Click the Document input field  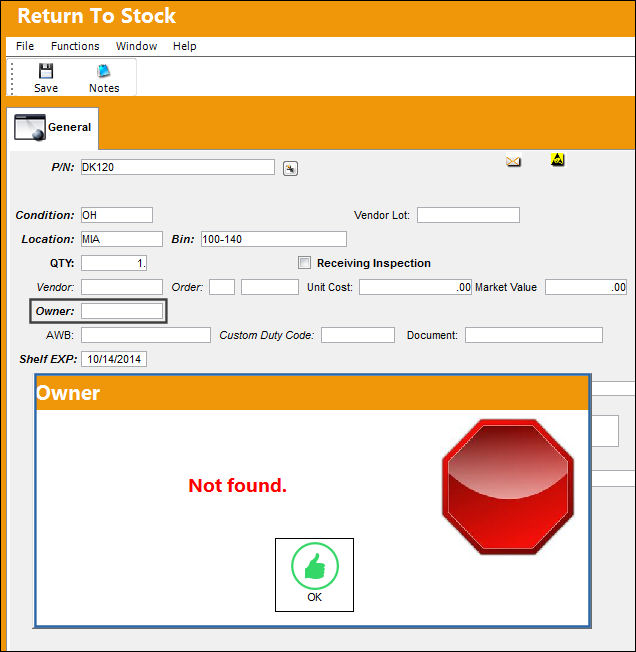click(x=534, y=335)
